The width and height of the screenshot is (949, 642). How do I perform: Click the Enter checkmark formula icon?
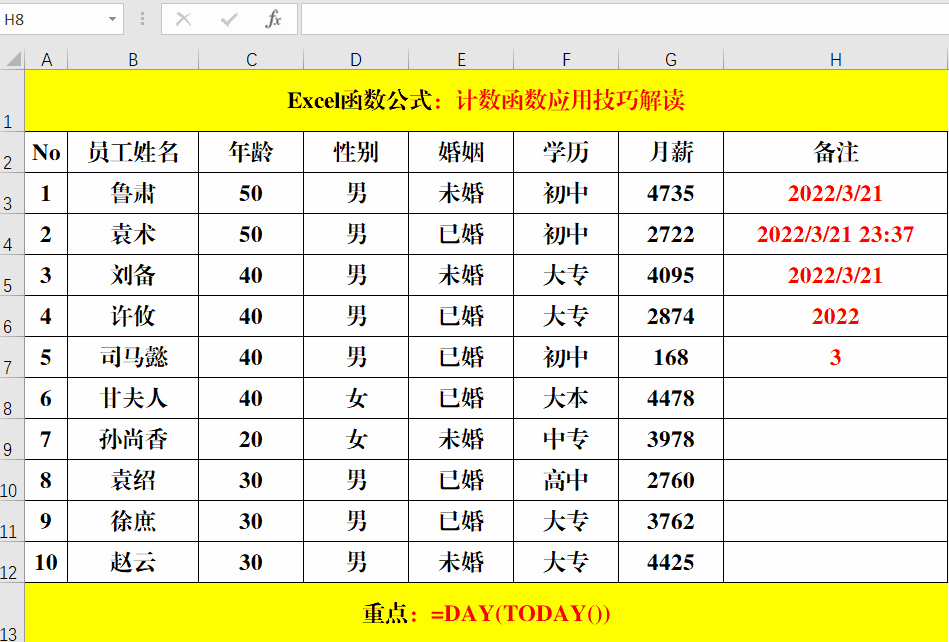pyautogui.click(x=229, y=20)
